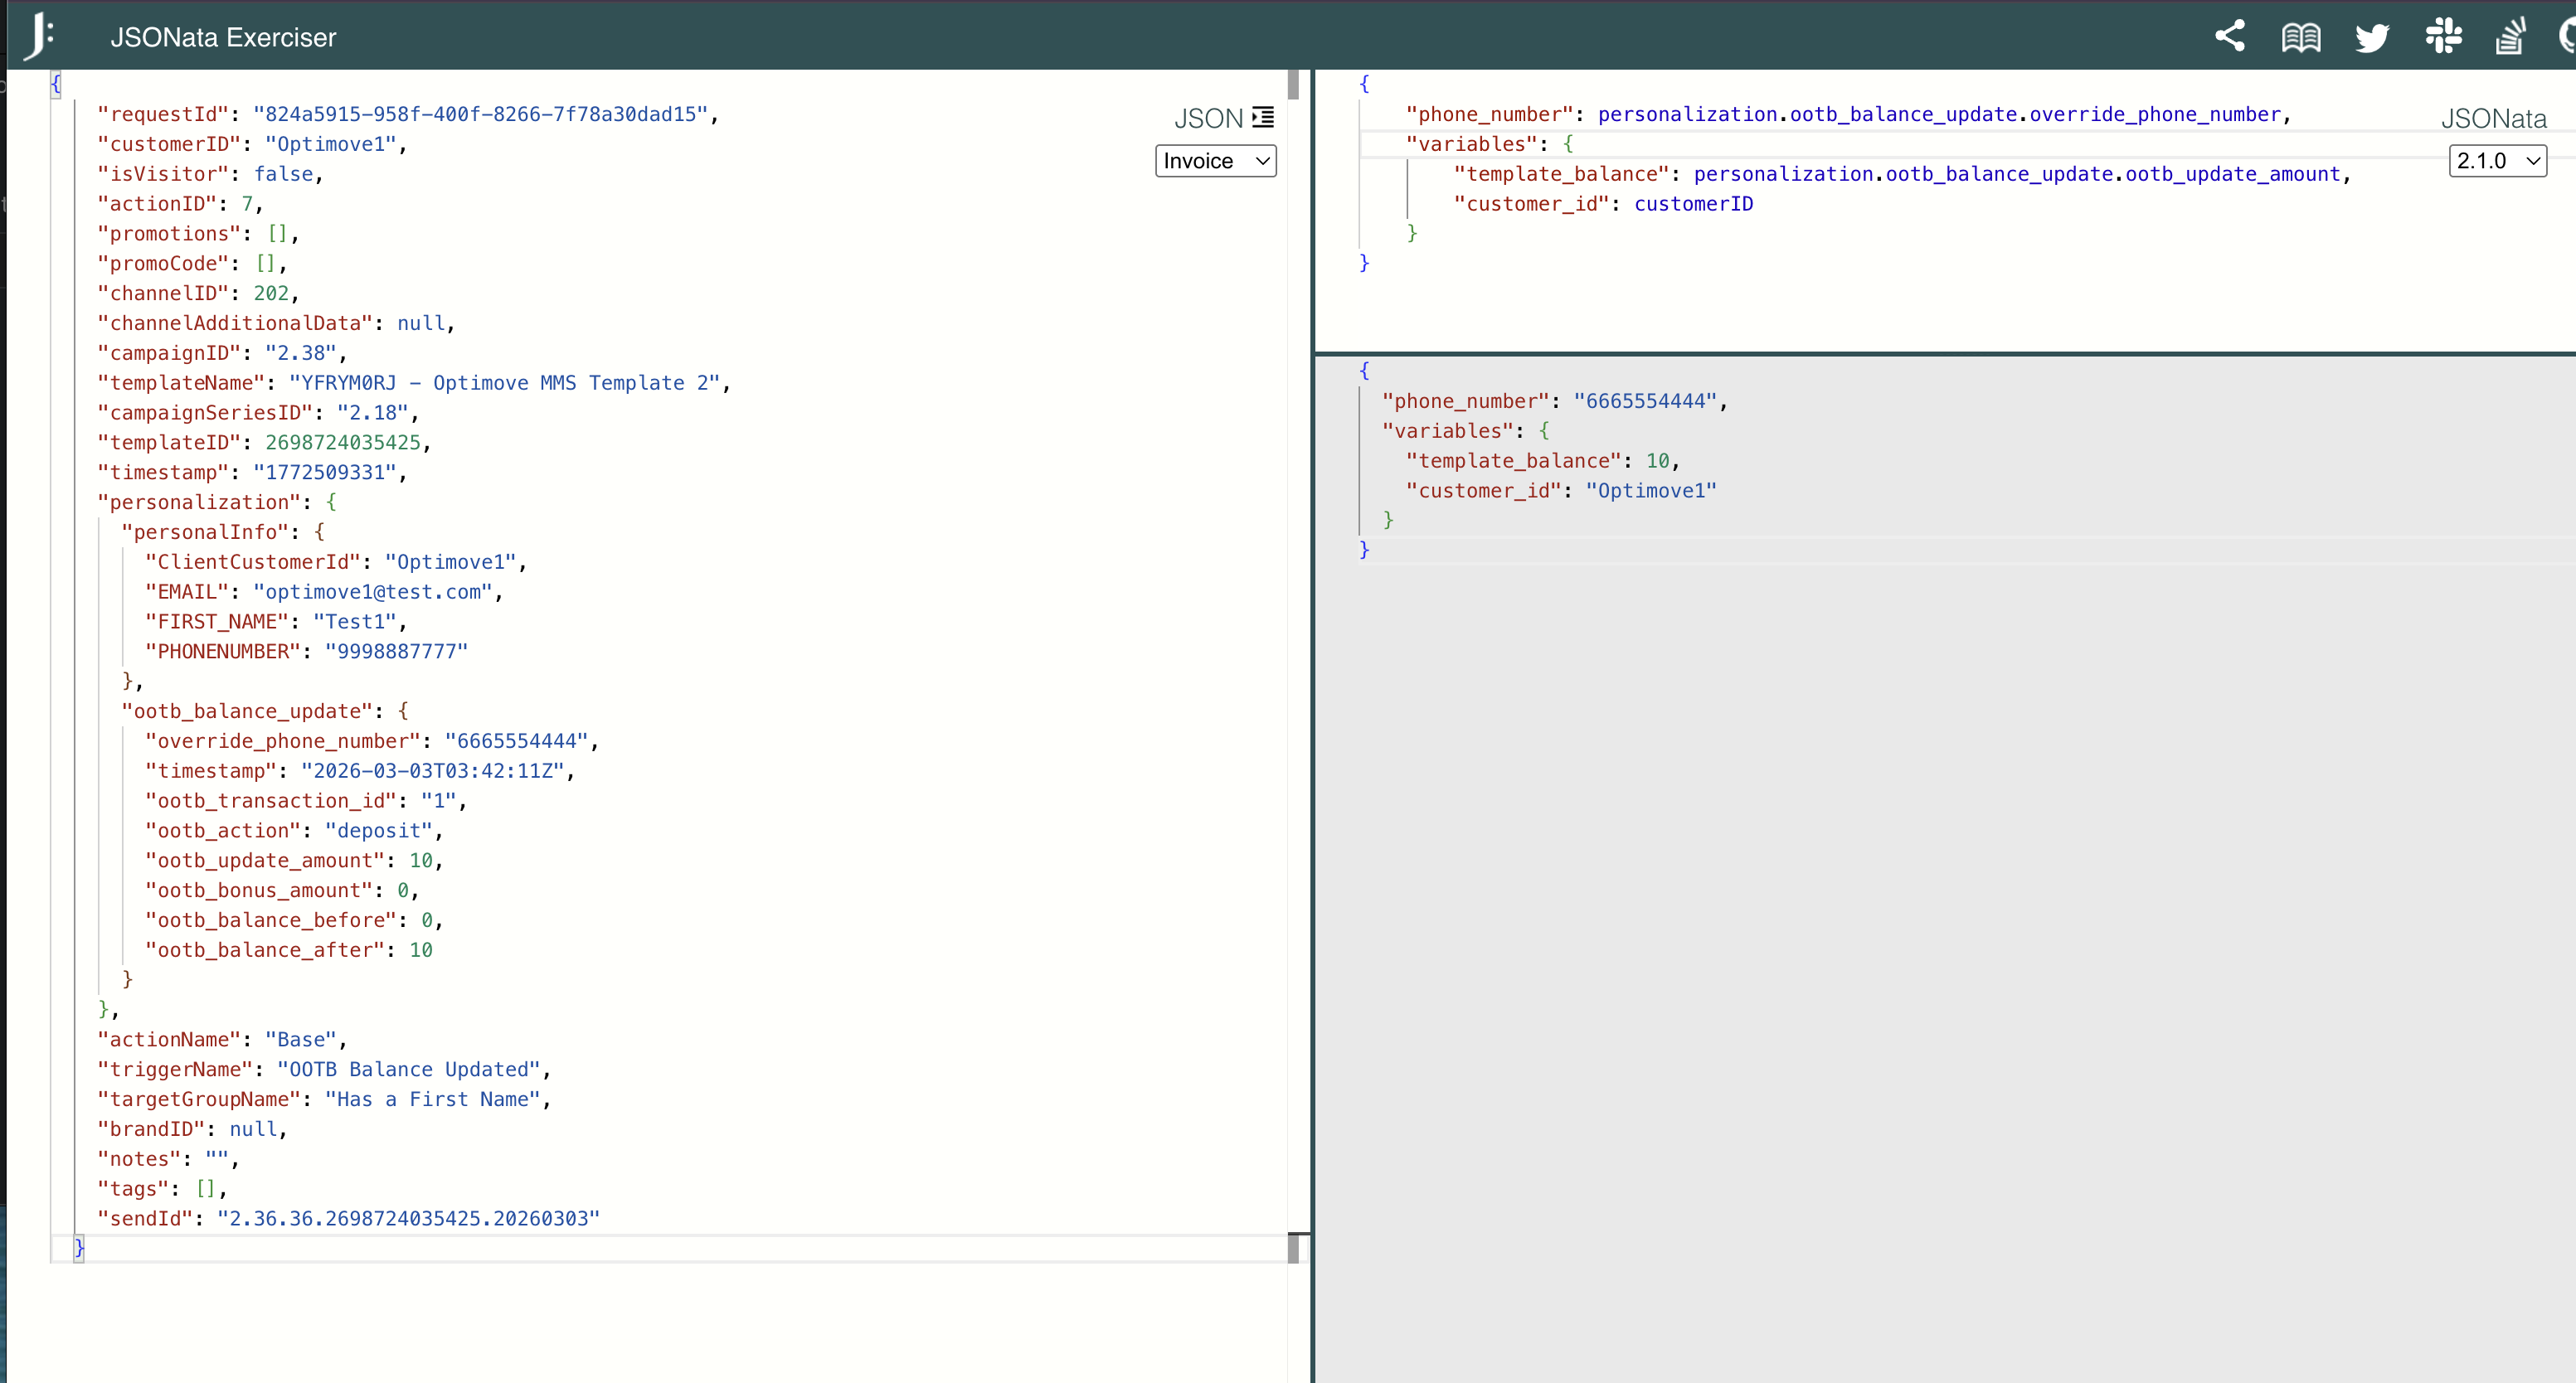Open the Slack icon link
Image resolution: width=2576 pixels, height=1383 pixels.
2442,36
